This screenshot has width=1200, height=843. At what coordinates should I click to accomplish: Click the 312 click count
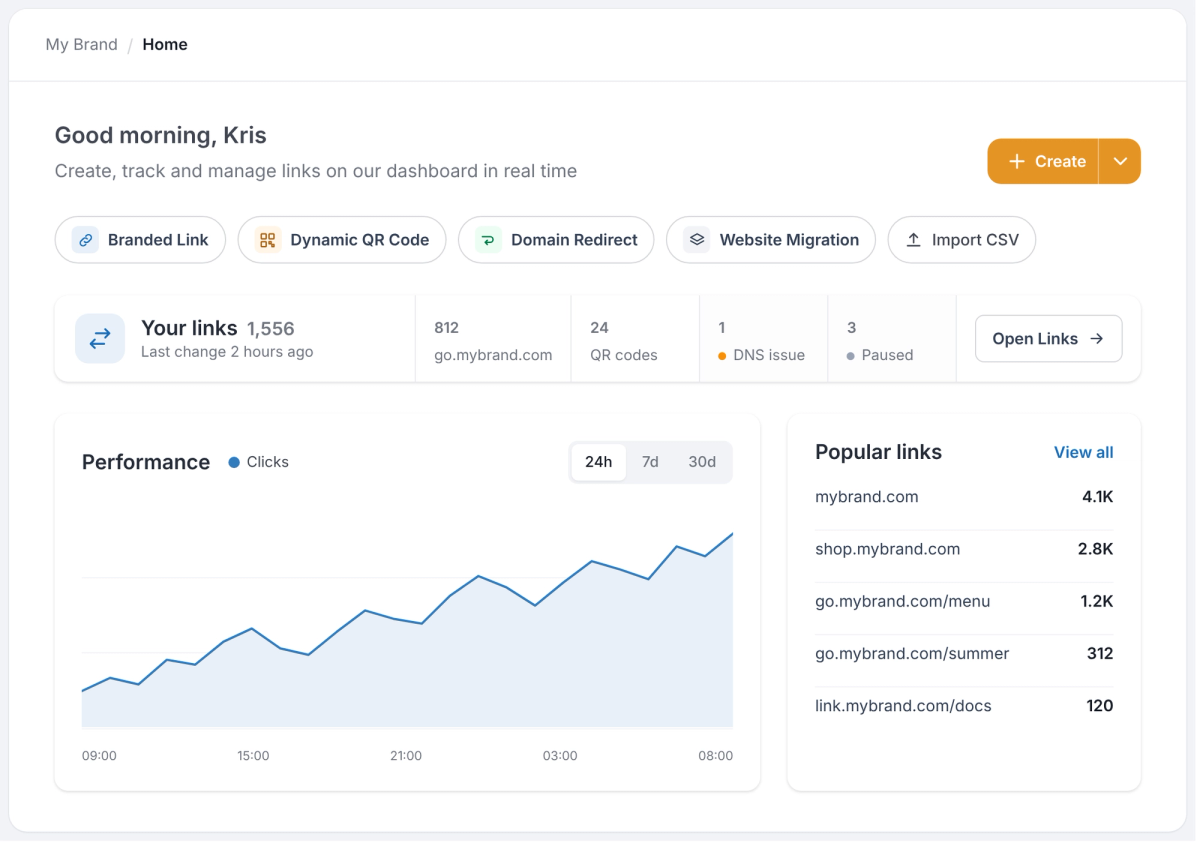1100,653
